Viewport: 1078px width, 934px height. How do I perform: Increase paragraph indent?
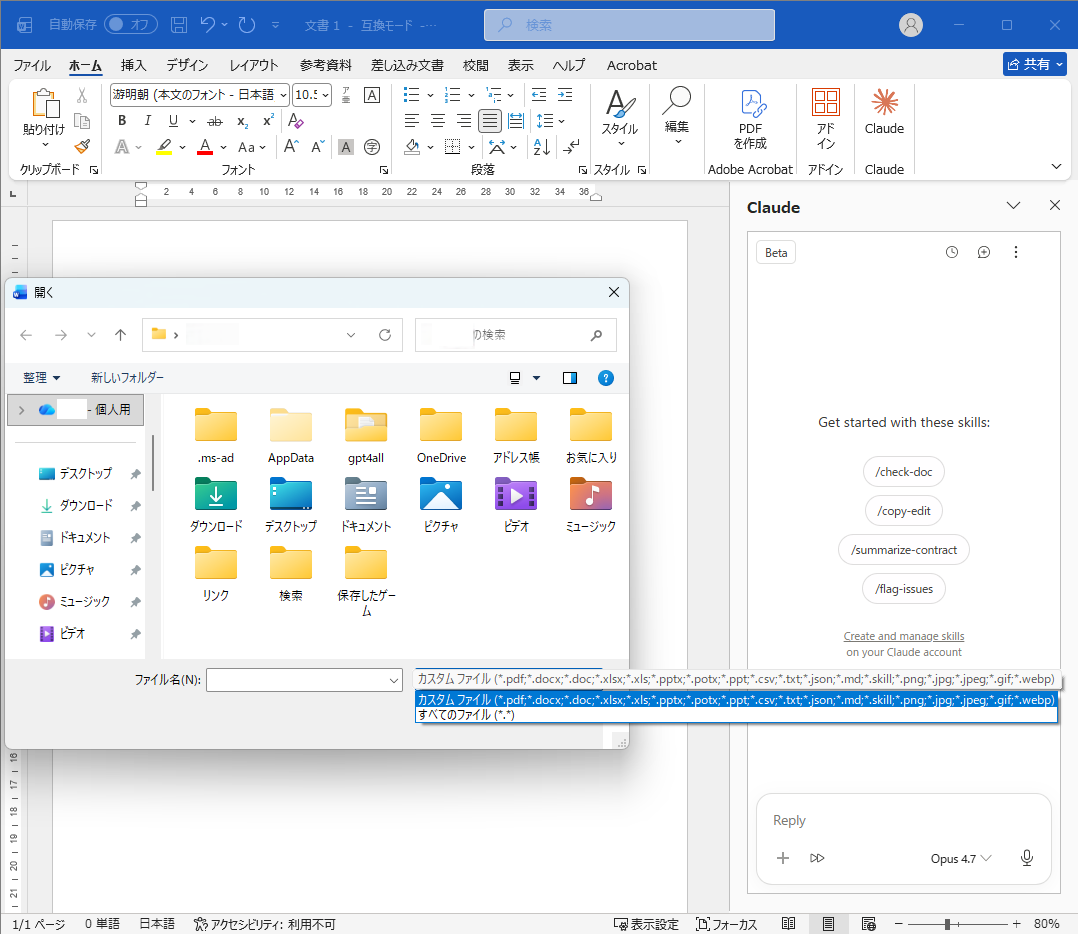tap(565, 94)
